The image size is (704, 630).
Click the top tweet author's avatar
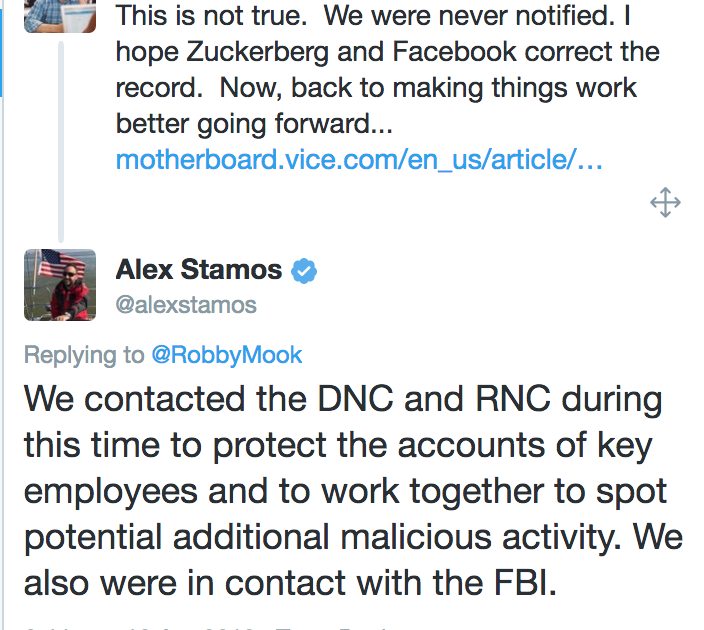60,16
